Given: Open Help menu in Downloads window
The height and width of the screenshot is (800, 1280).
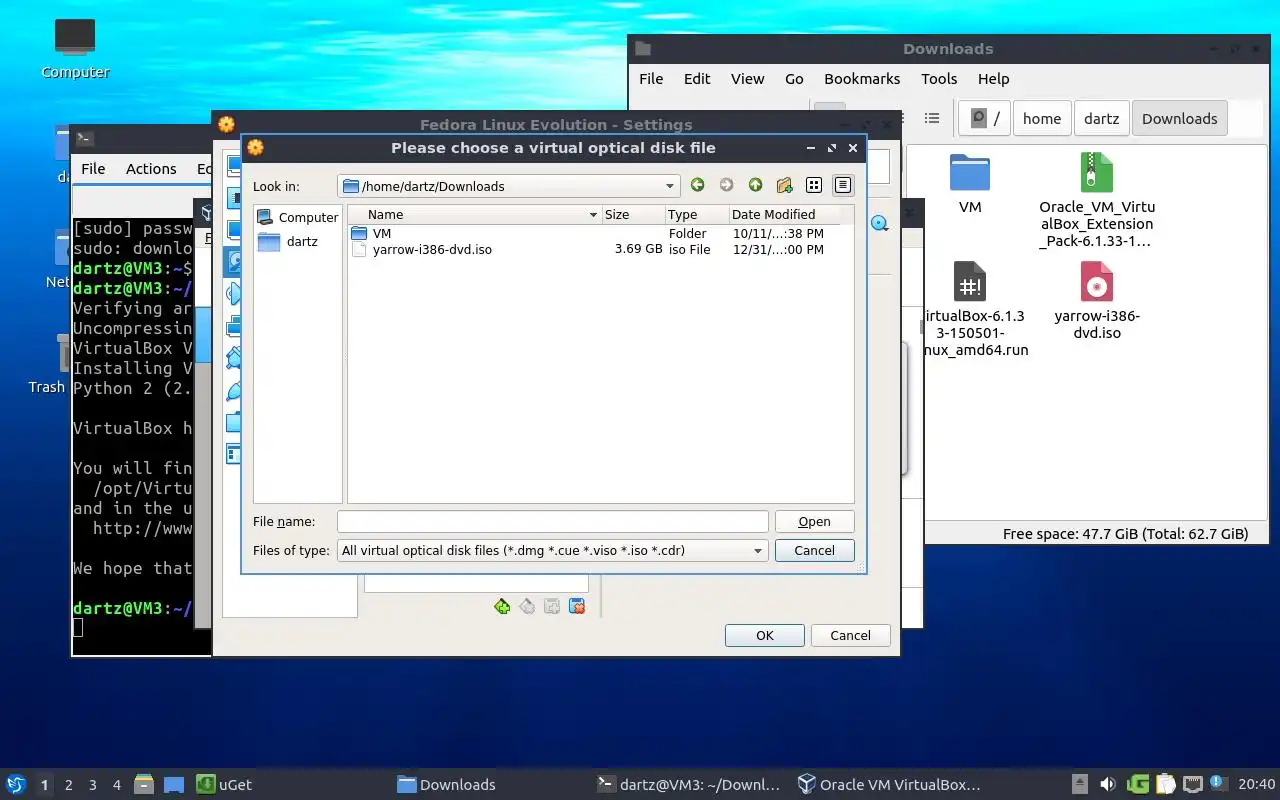Looking at the screenshot, I should (x=993, y=78).
